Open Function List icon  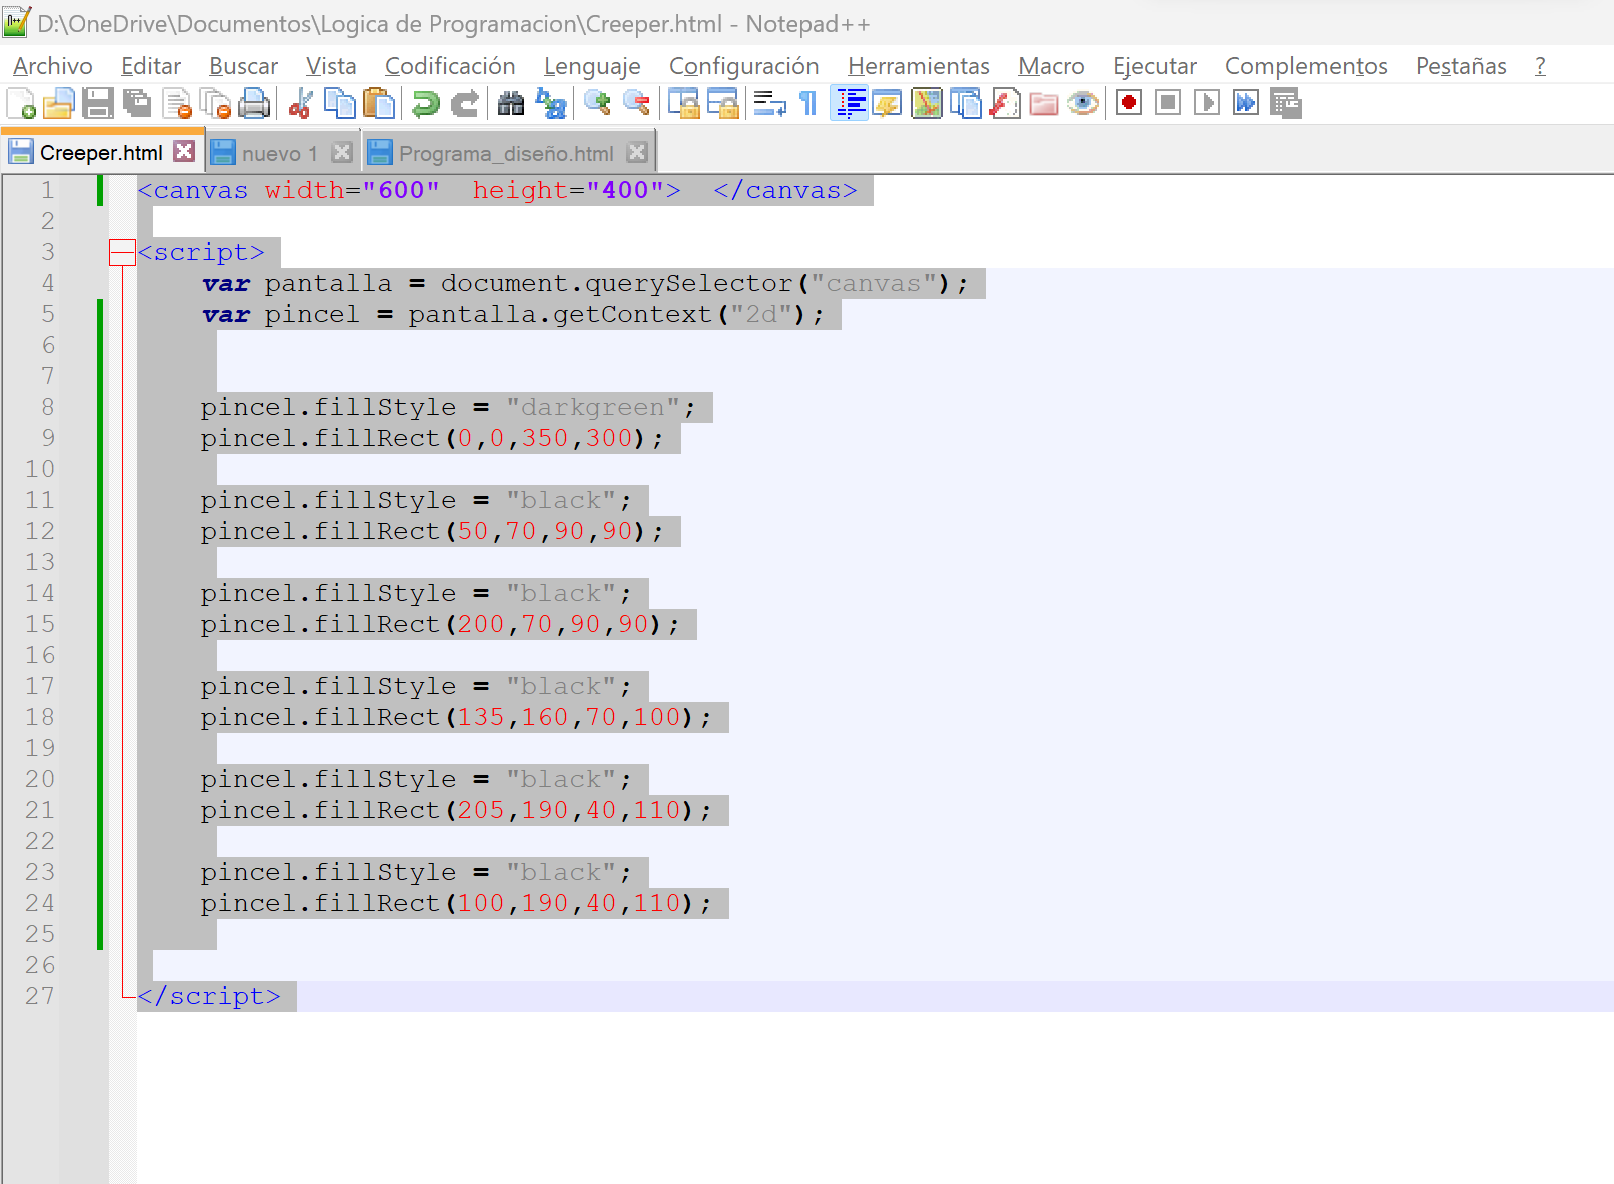pos(1005,103)
